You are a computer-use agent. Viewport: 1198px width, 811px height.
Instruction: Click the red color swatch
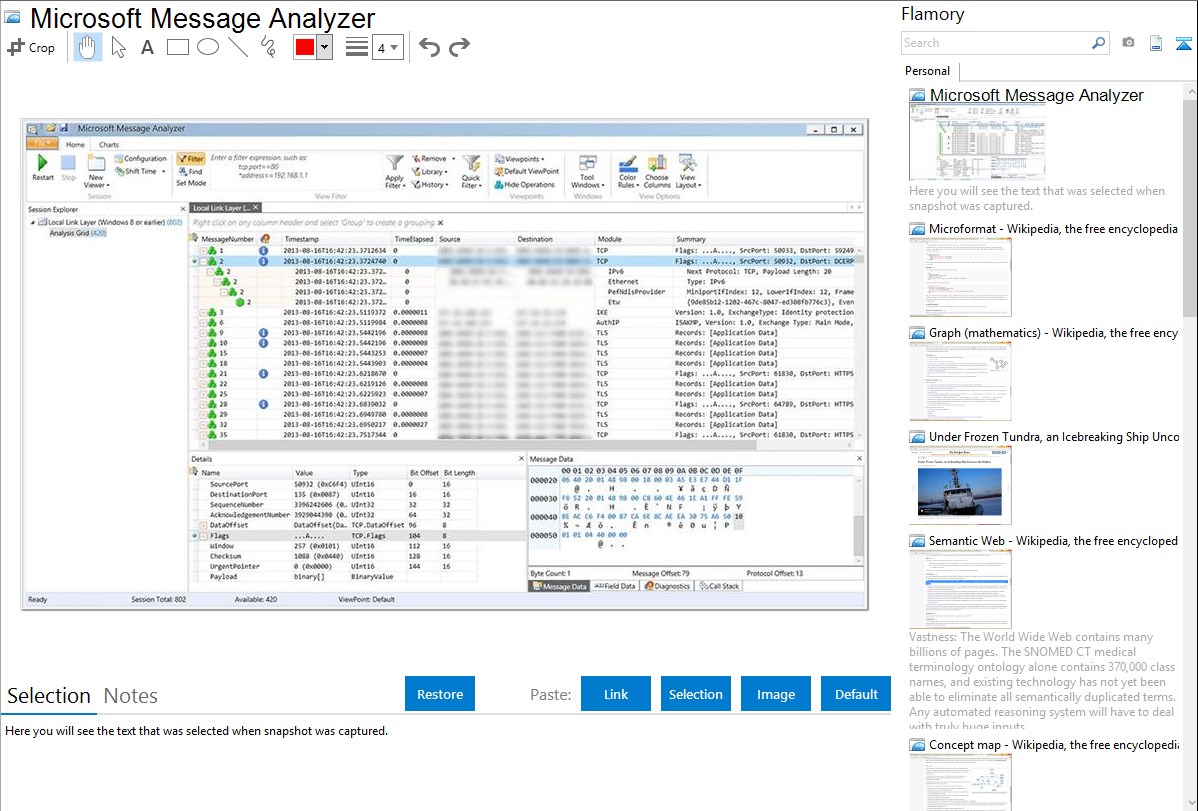[305, 47]
